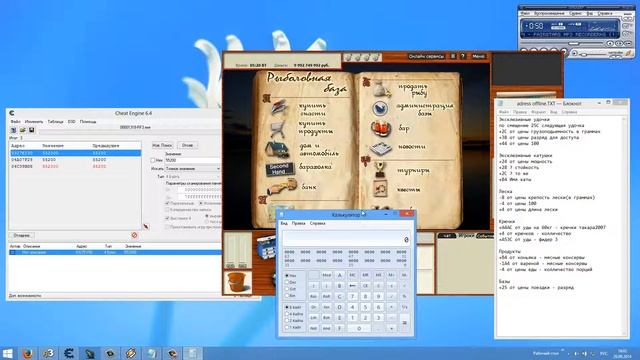Select Hex radio button in Calculator

click(x=287, y=276)
